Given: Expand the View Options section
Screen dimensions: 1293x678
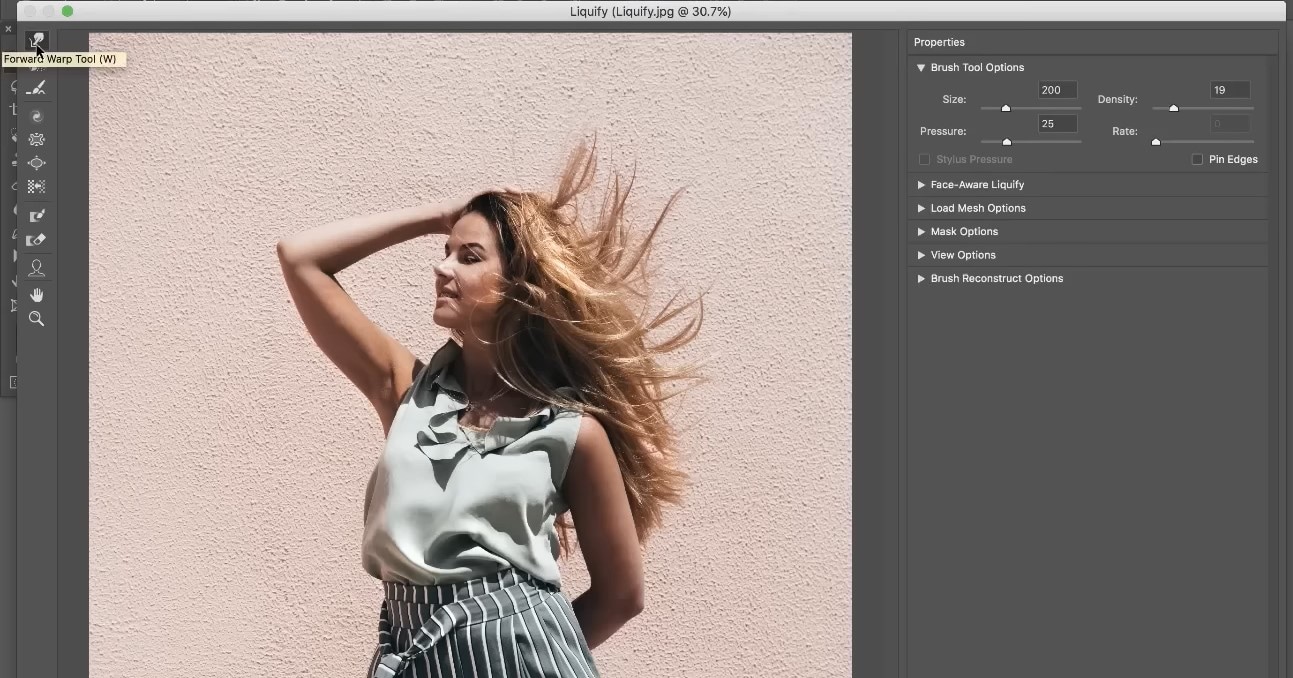Looking at the screenshot, I should coord(921,255).
